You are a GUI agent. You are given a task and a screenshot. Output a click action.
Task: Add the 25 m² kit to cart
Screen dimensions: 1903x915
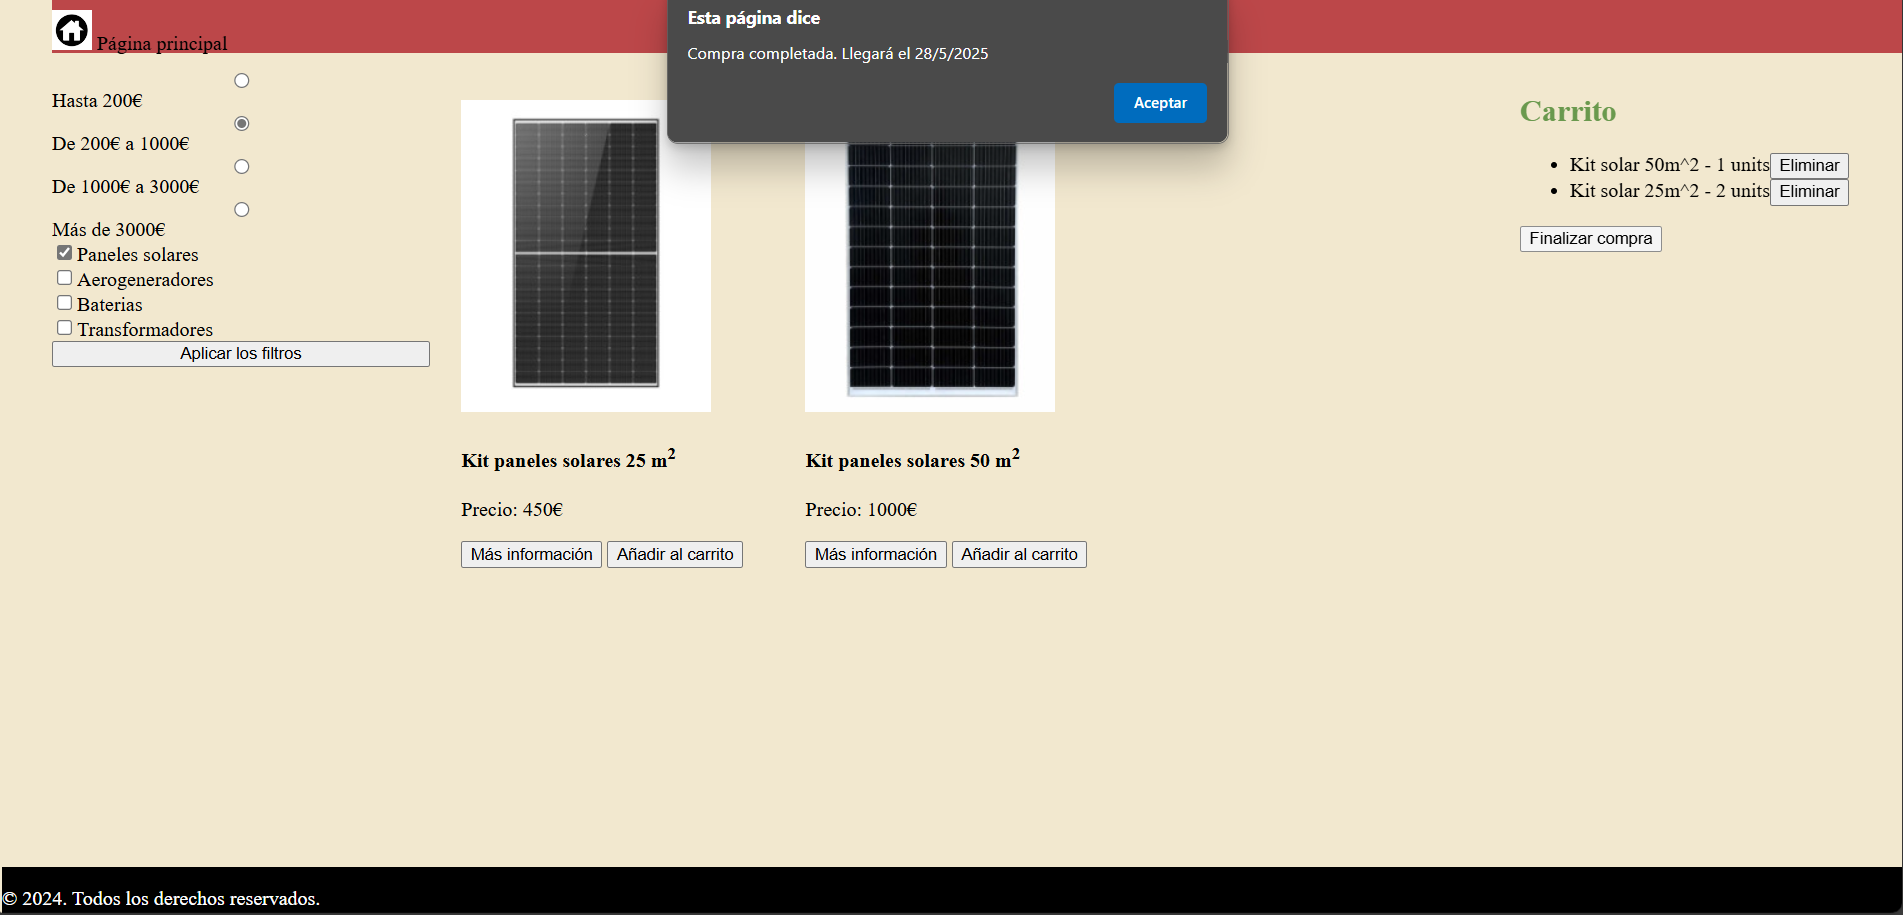(x=675, y=555)
